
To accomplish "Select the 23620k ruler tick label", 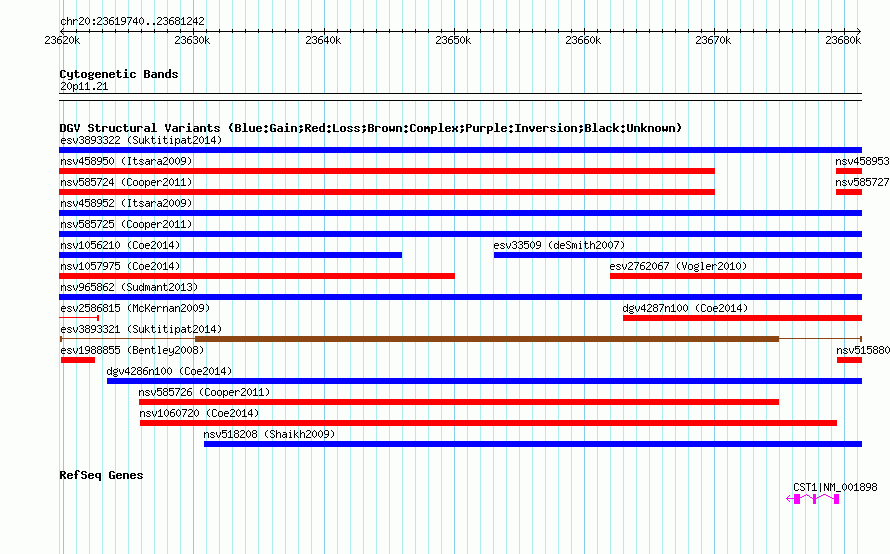I will (x=62, y=40).
